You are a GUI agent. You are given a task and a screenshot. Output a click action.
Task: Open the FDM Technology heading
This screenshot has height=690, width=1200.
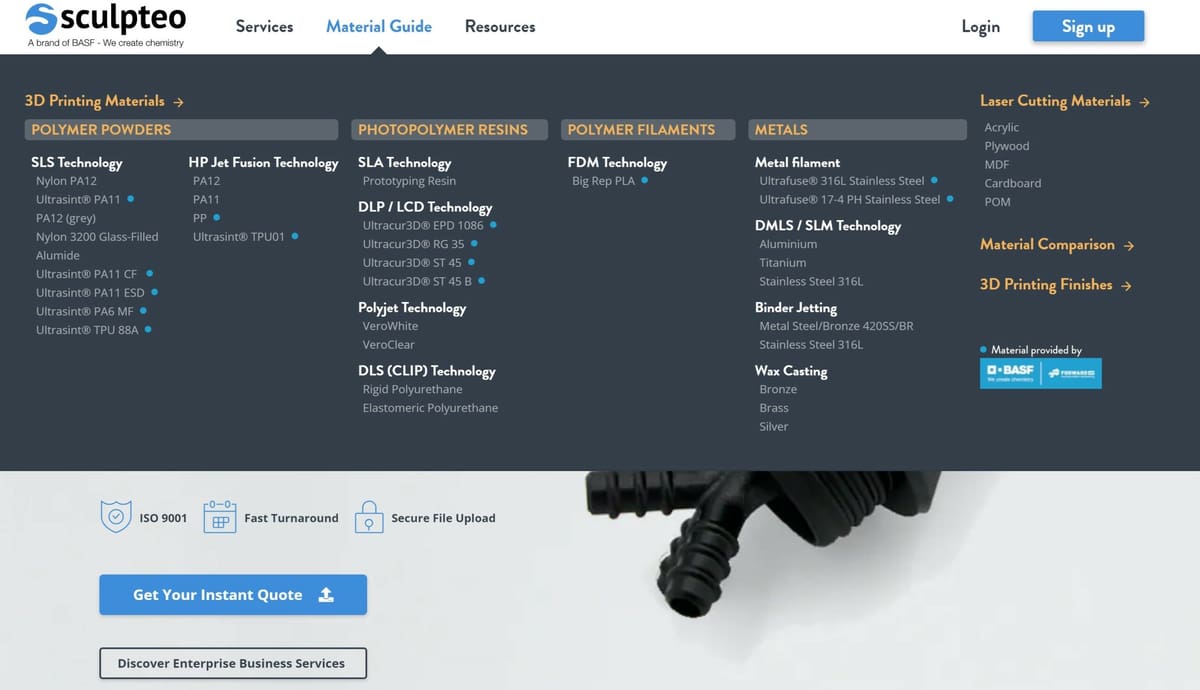pos(617,163)
